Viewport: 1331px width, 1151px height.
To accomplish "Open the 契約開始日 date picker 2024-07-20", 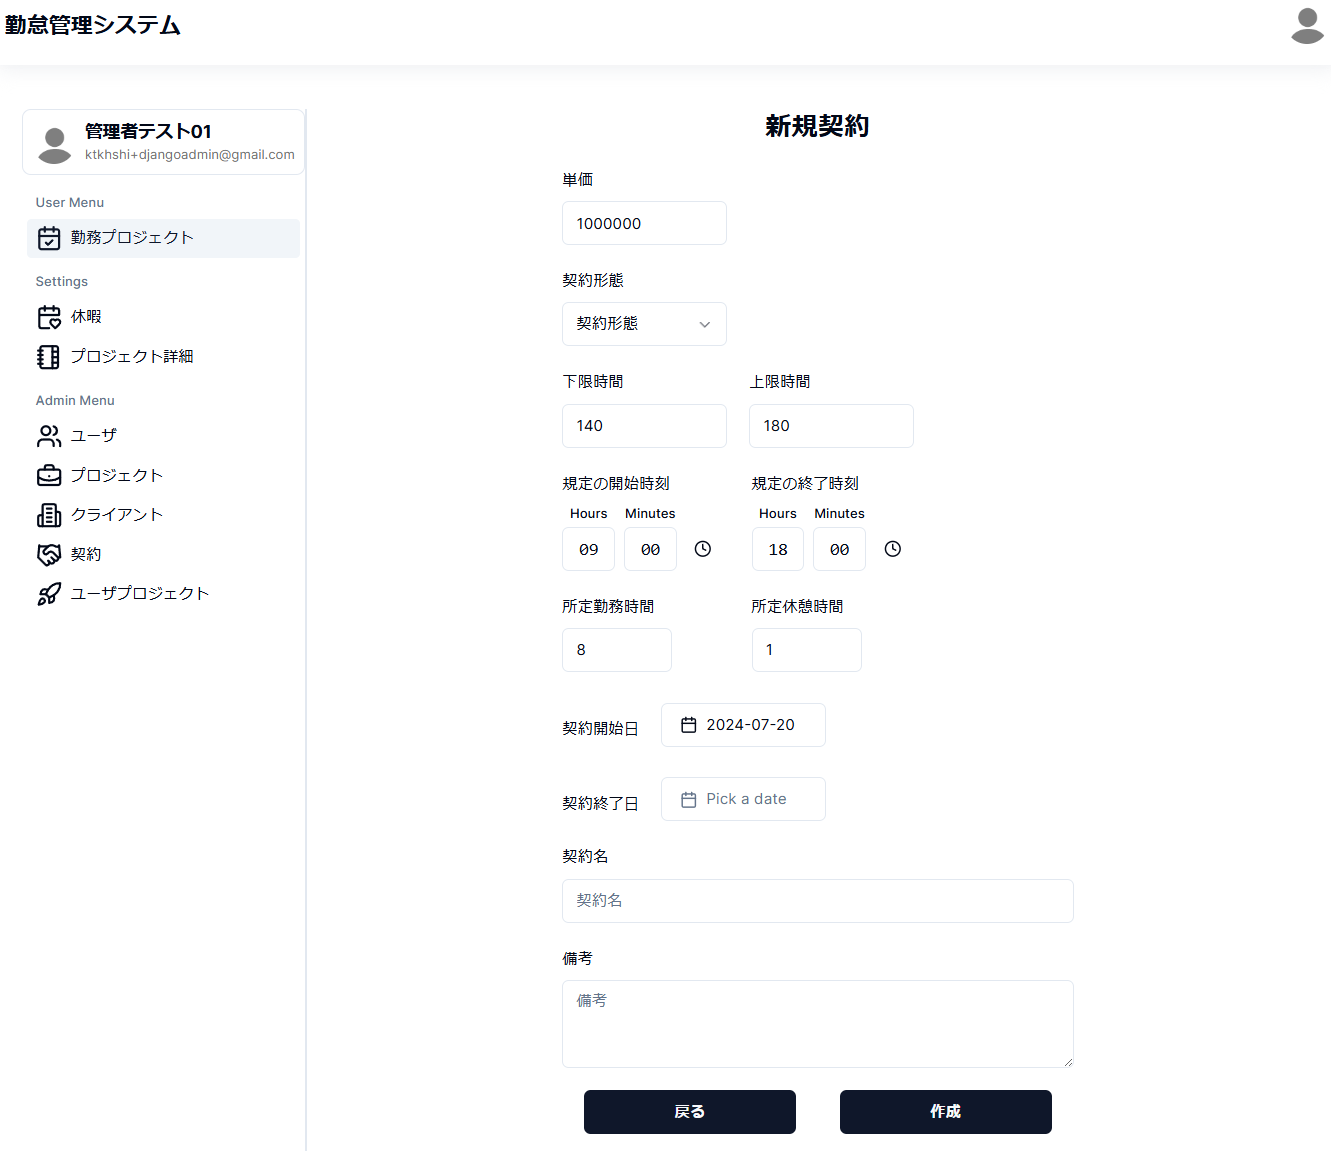I will tap(743, 725).
